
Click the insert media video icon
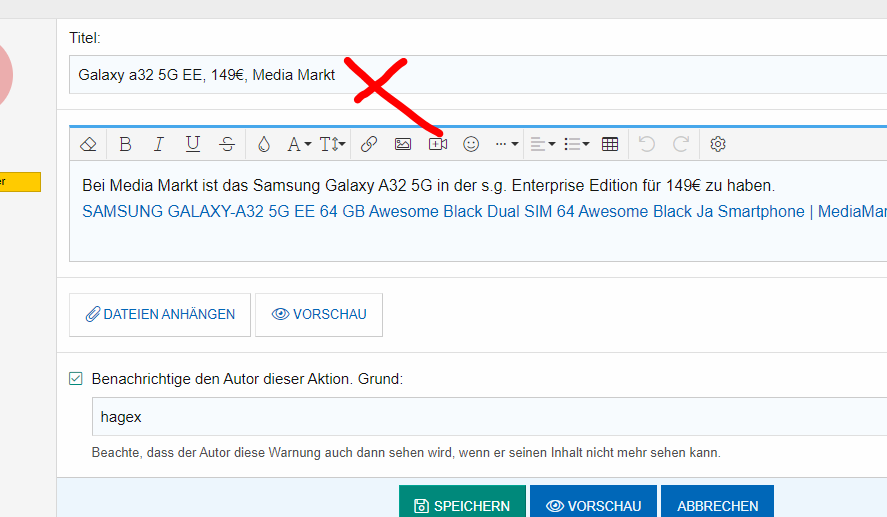pyautogui.click(x=437, y=144)
